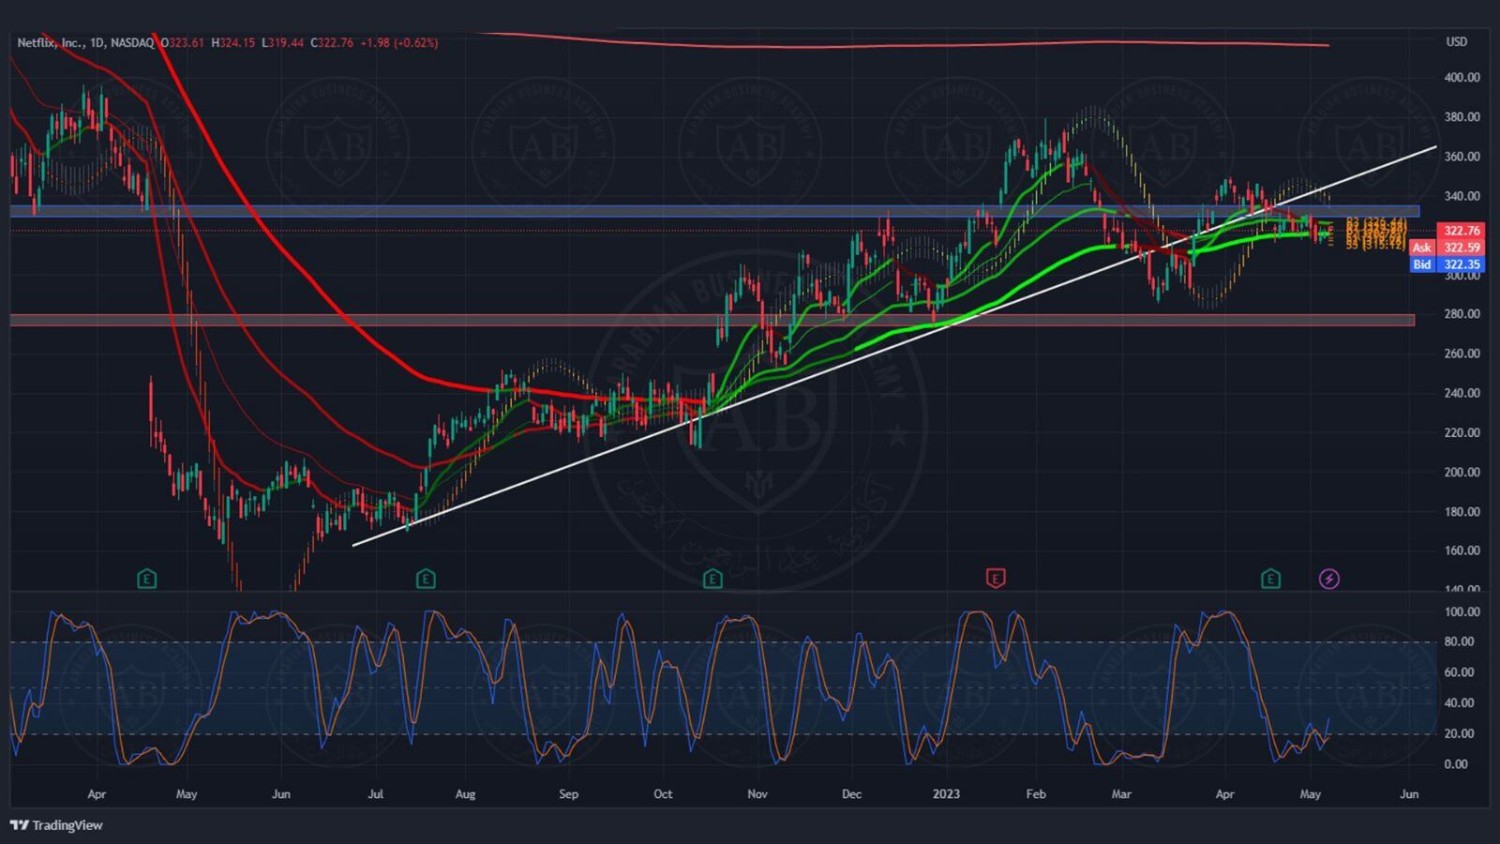The image size is (1500, 844).
Task: Click the 1D interval in chart legend
Action: point(97,43)
